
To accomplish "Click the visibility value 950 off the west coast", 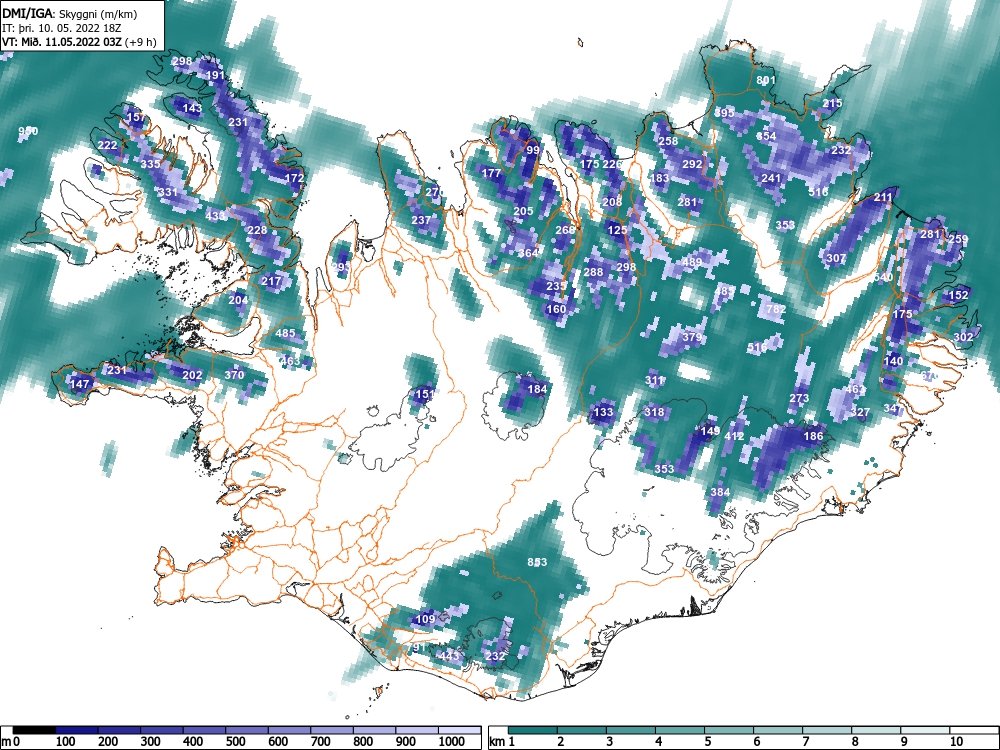I will click(x=28, y=131).
